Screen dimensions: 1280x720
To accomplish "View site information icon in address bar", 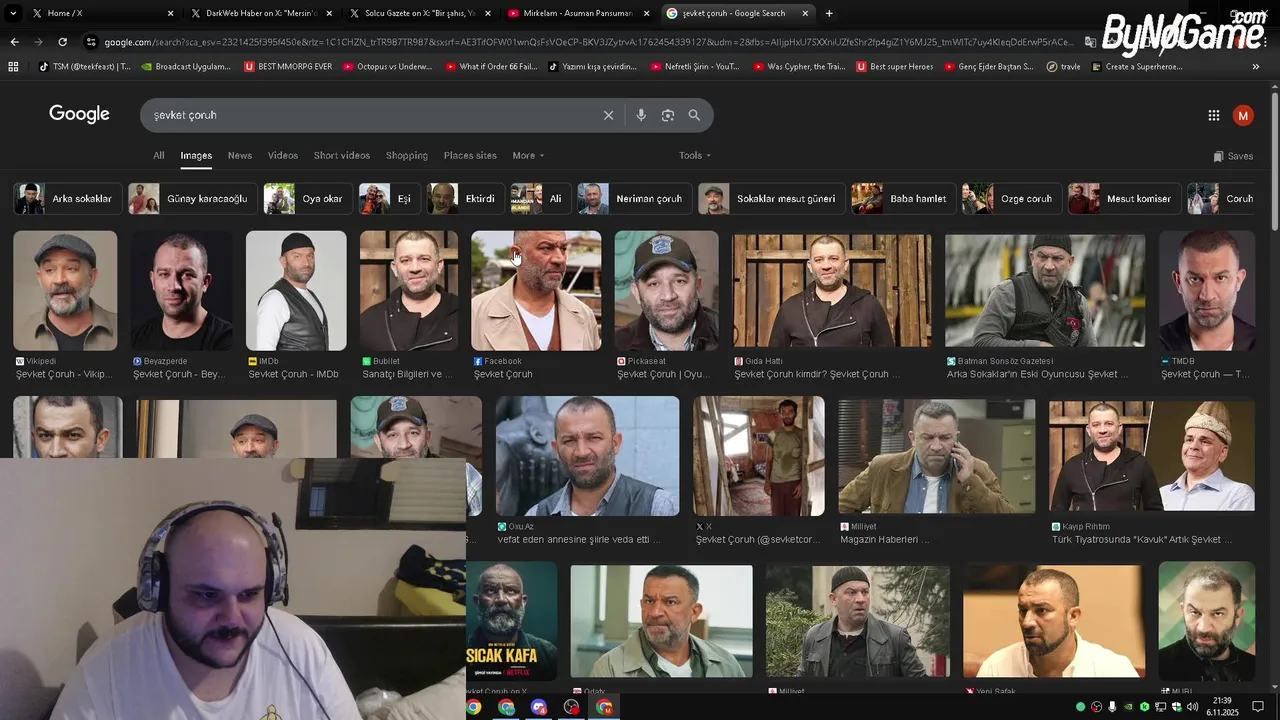I will click(92, 42).
